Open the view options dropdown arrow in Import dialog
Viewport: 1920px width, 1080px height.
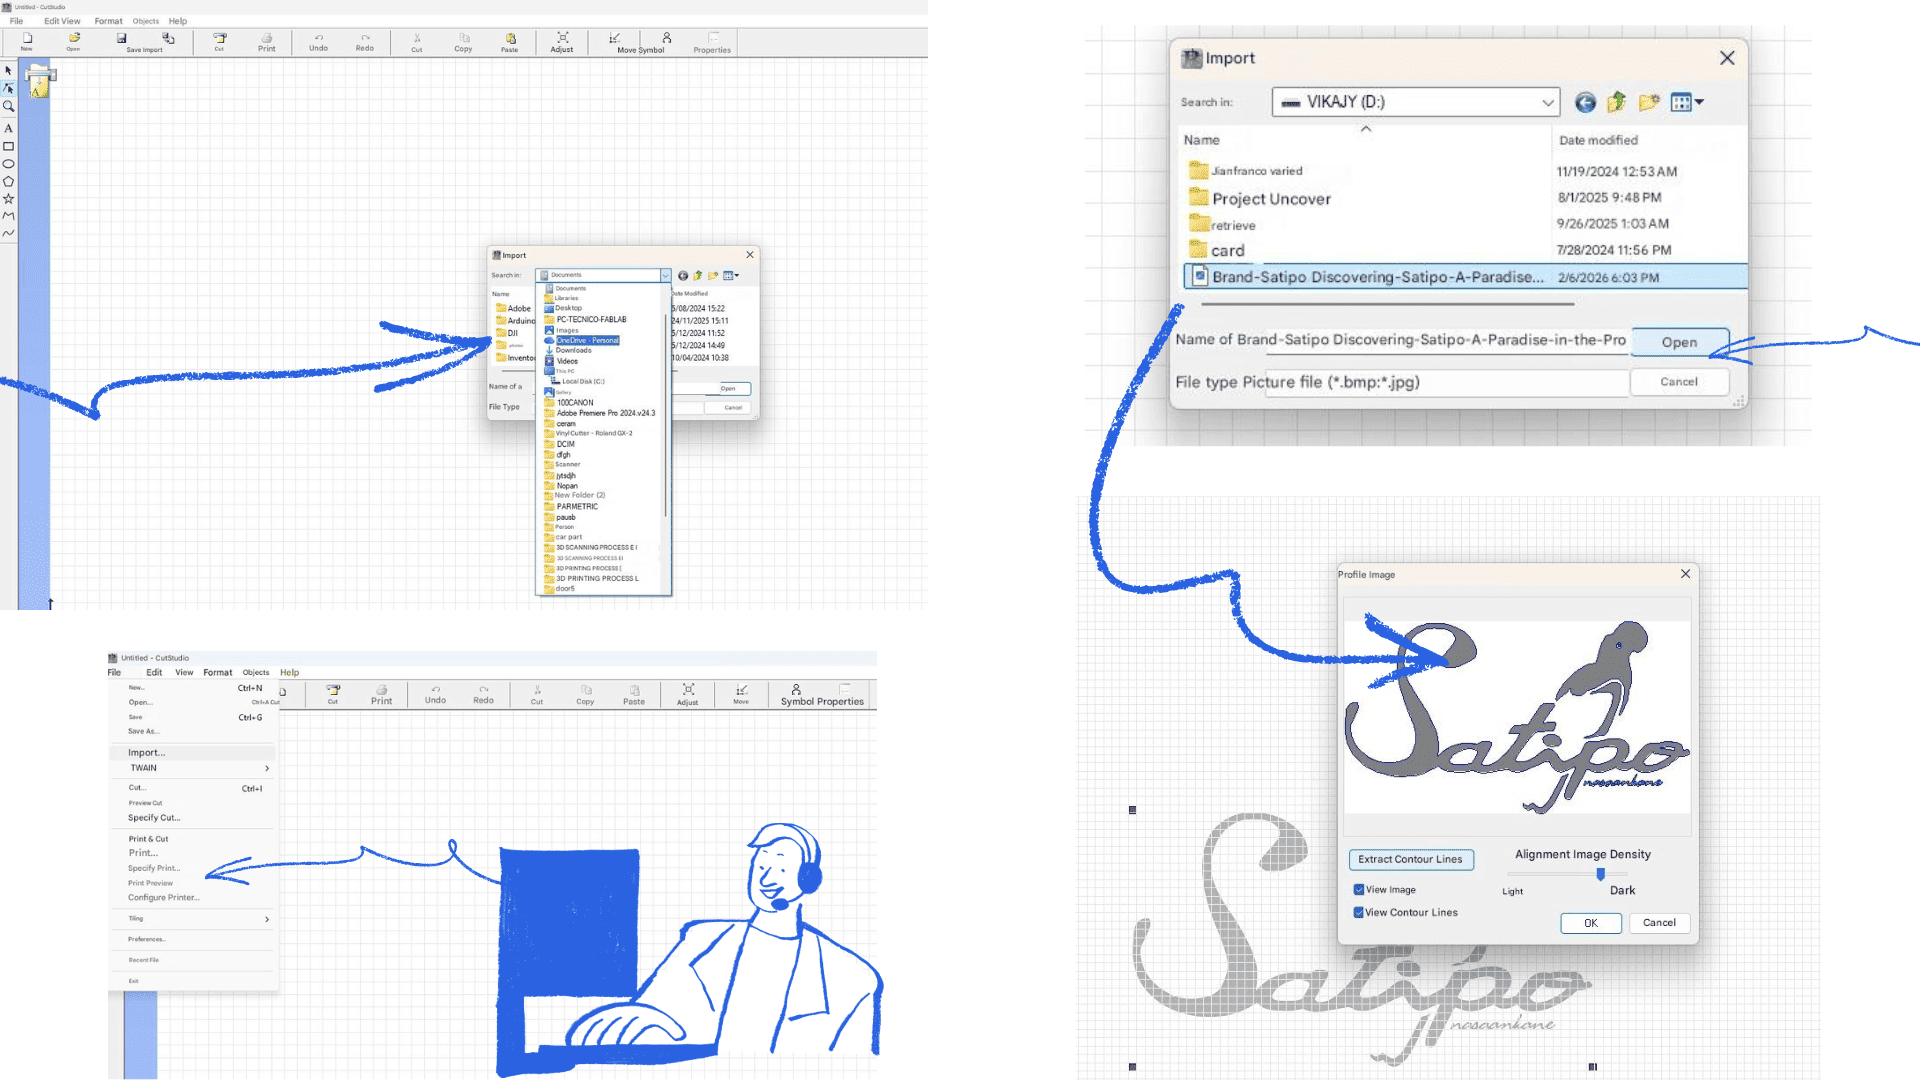click(1699, 102)
